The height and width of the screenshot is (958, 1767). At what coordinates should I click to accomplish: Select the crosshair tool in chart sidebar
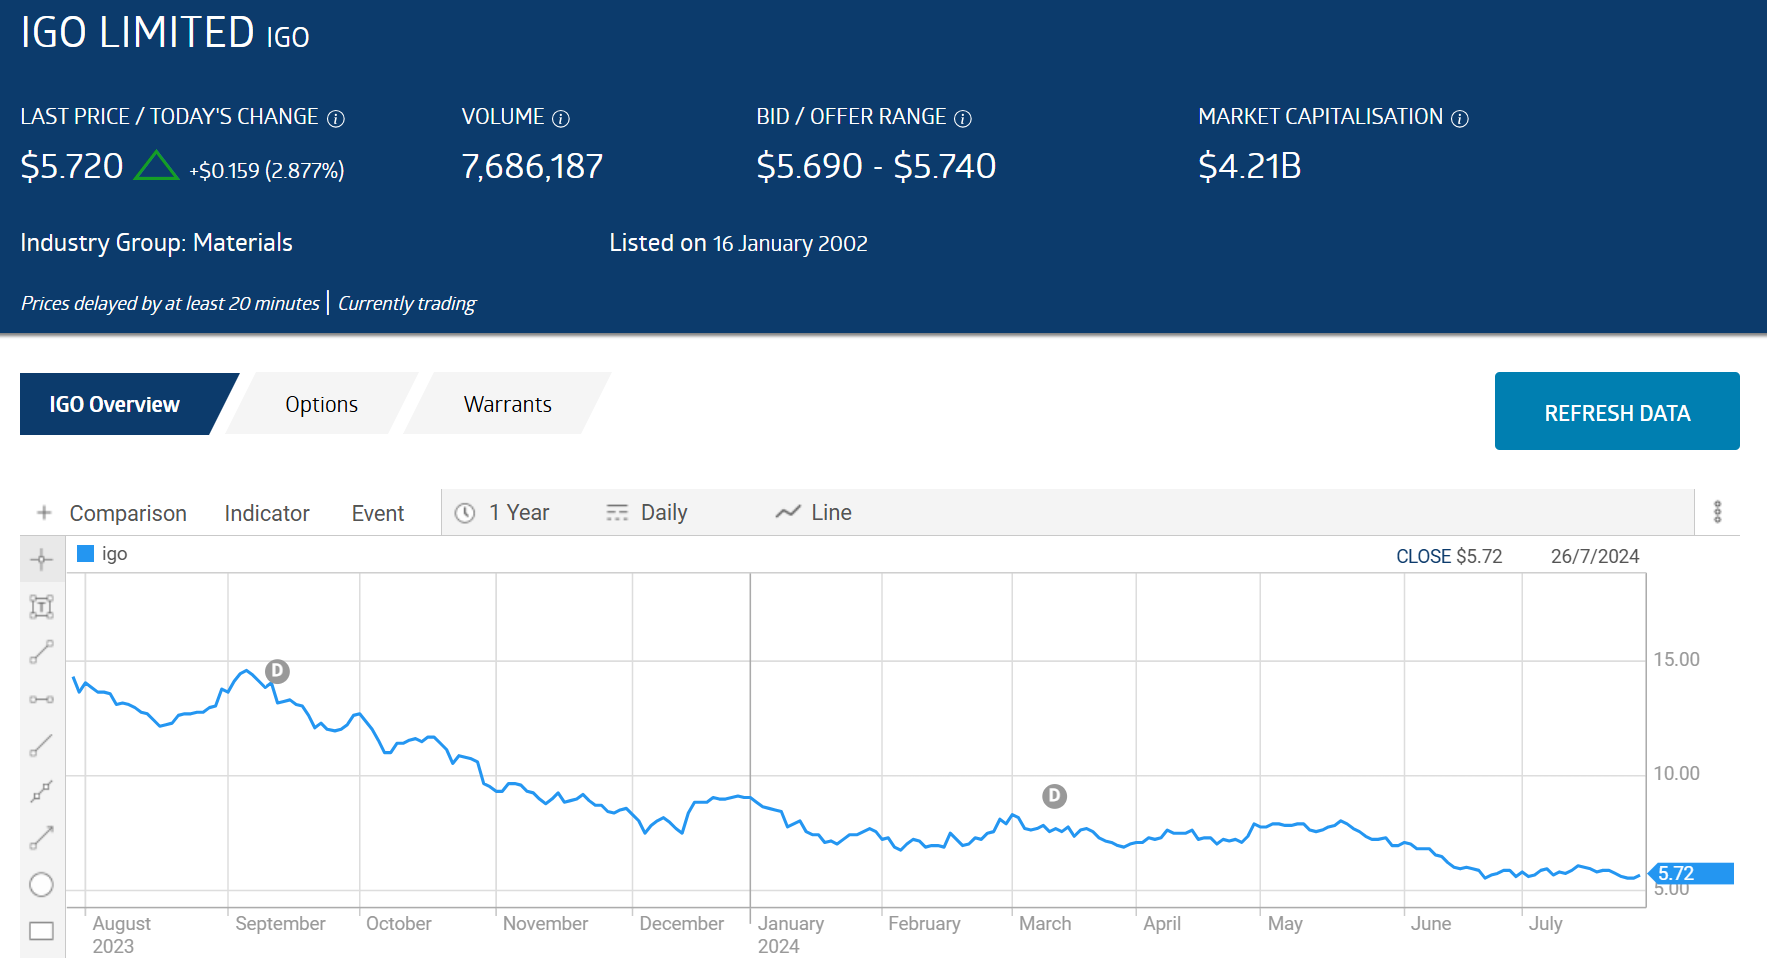coord(41,559)
